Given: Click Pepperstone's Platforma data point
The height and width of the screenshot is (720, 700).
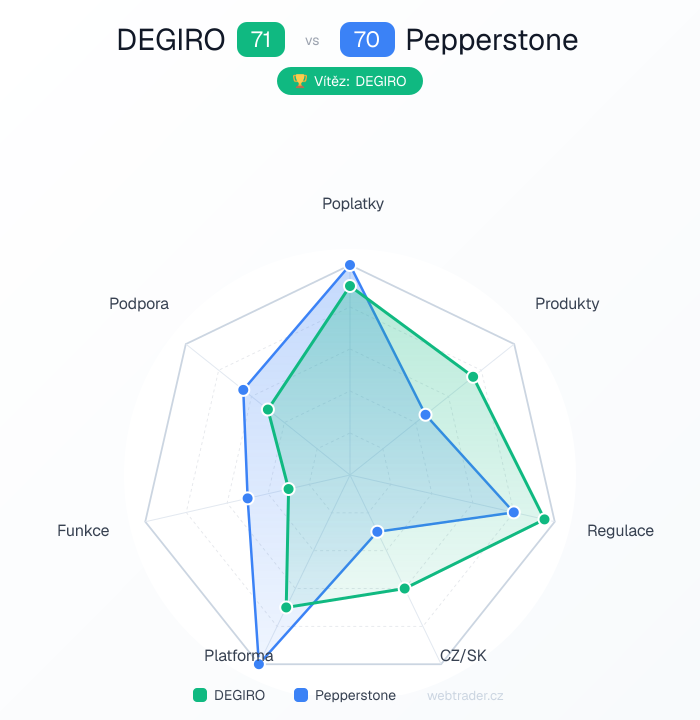Looking at the screenshot, I should tap(261, 663).
